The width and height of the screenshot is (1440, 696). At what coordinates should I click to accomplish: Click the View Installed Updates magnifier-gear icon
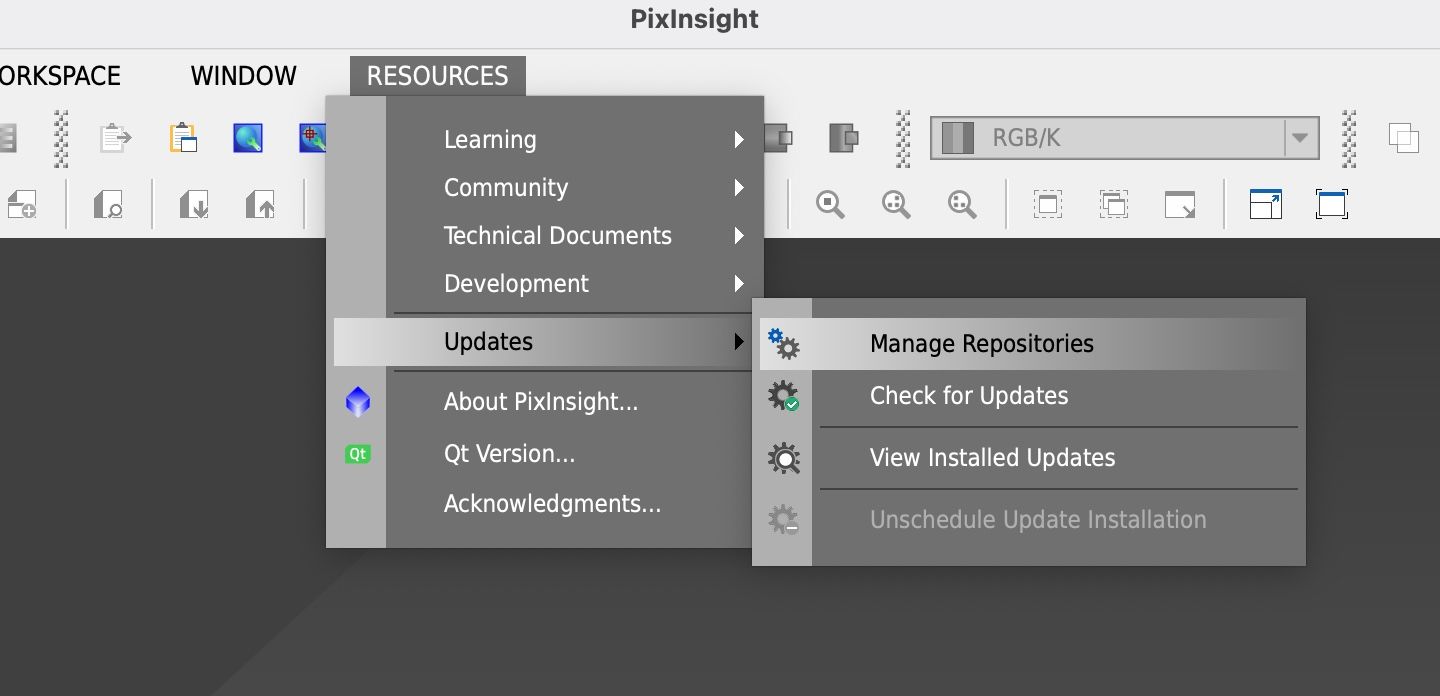783,458
